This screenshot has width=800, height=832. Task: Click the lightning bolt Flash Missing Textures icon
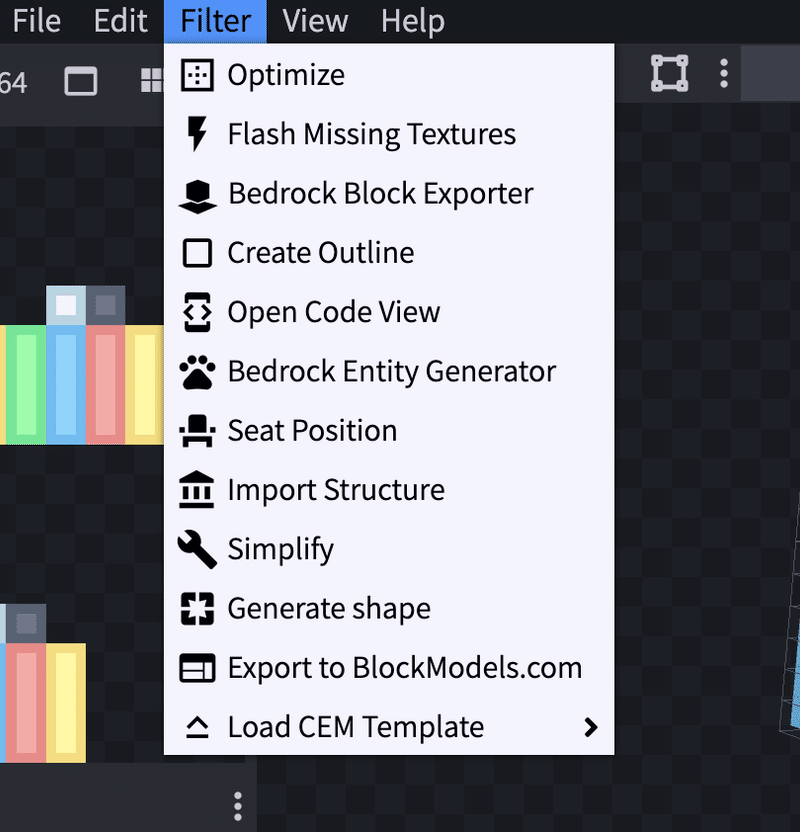pyautogui.click(x=197, y=134)
